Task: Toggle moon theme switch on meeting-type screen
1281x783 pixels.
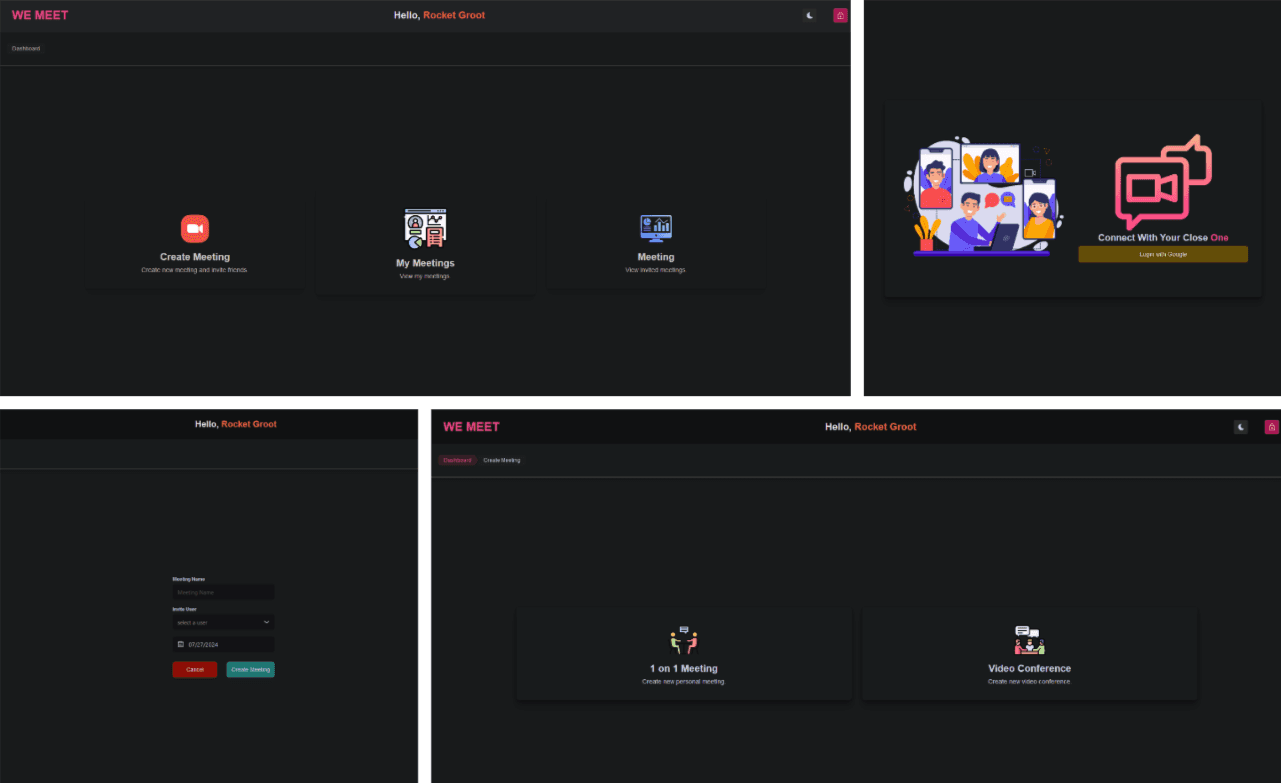Action: pos(1241,427)
